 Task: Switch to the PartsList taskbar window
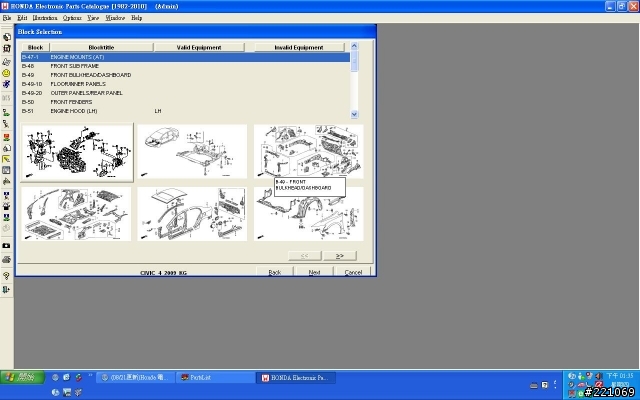click(x=216, y=378)
